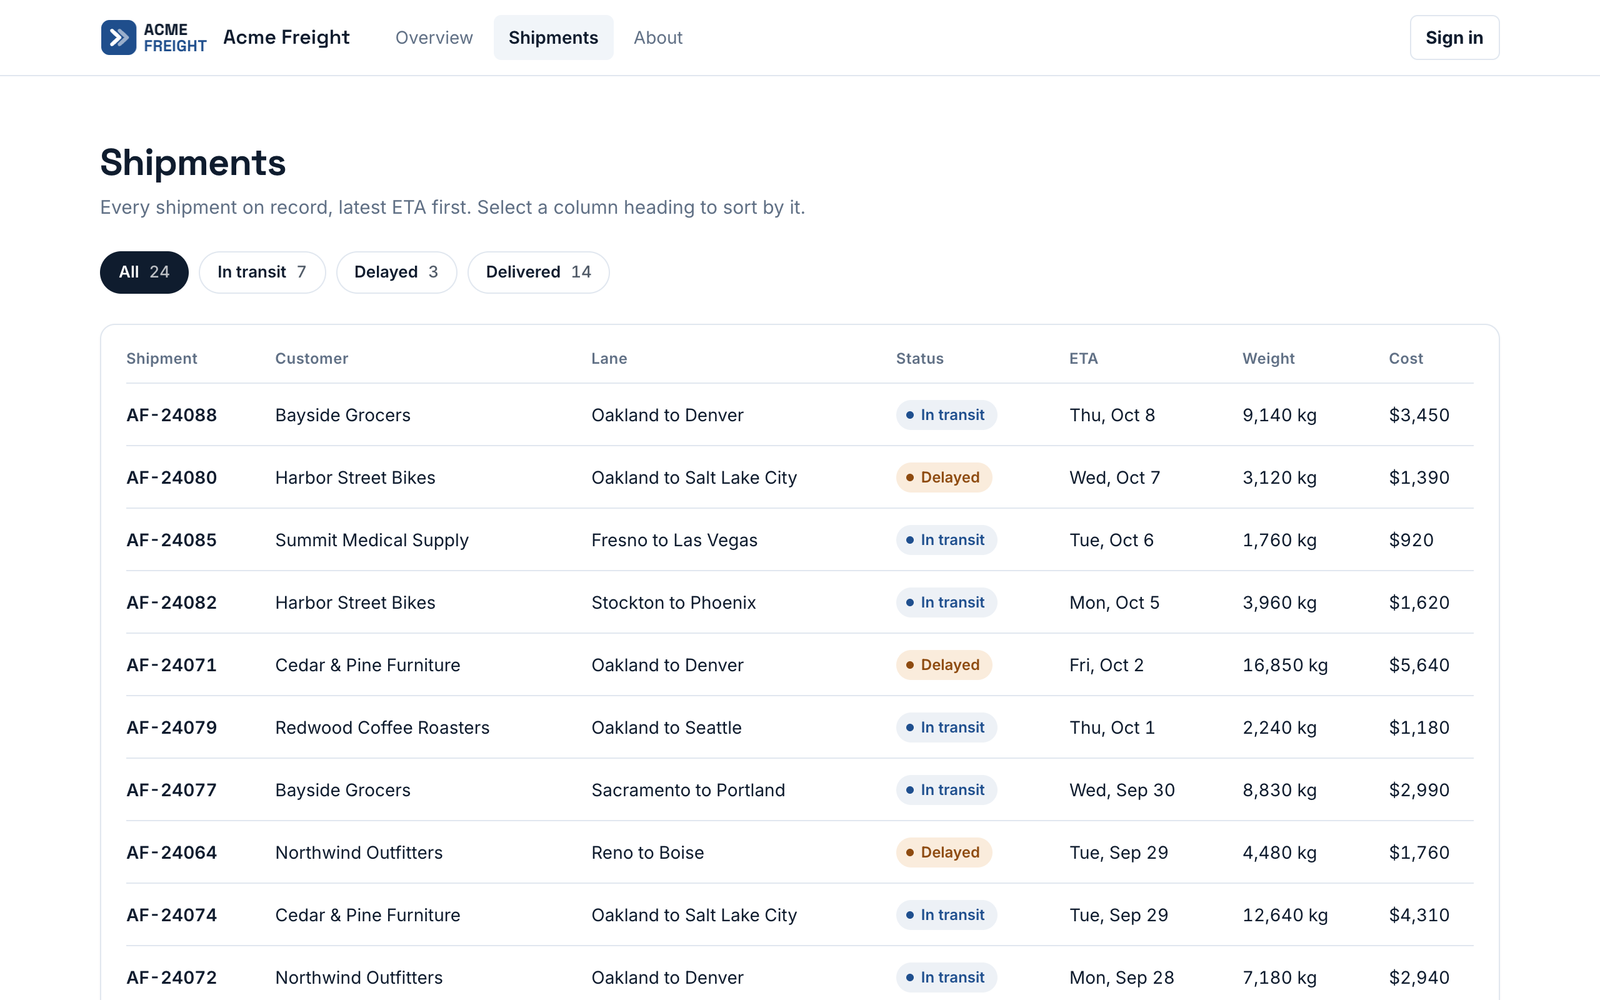The image size is (1600, 1000).
Task: Click Bayside Grocers in row AF-24088
Action: [343, 415]
